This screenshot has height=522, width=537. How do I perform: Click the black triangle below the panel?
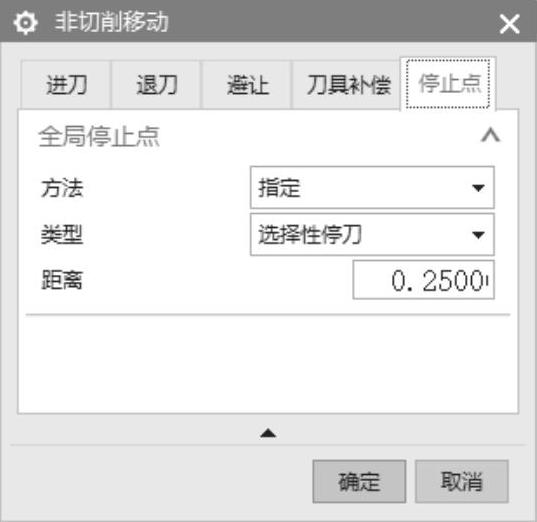(x=268, y=434)
